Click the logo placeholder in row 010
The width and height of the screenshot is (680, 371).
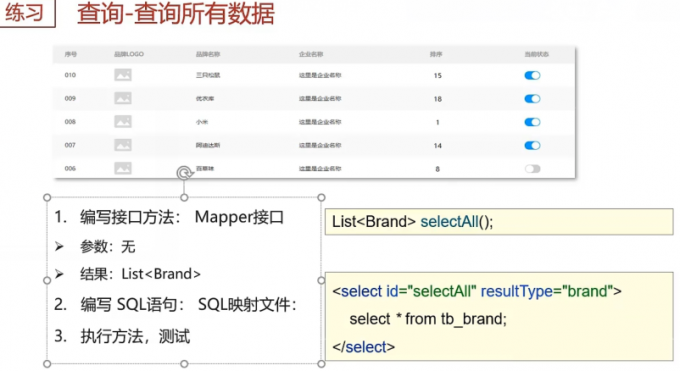123,75
